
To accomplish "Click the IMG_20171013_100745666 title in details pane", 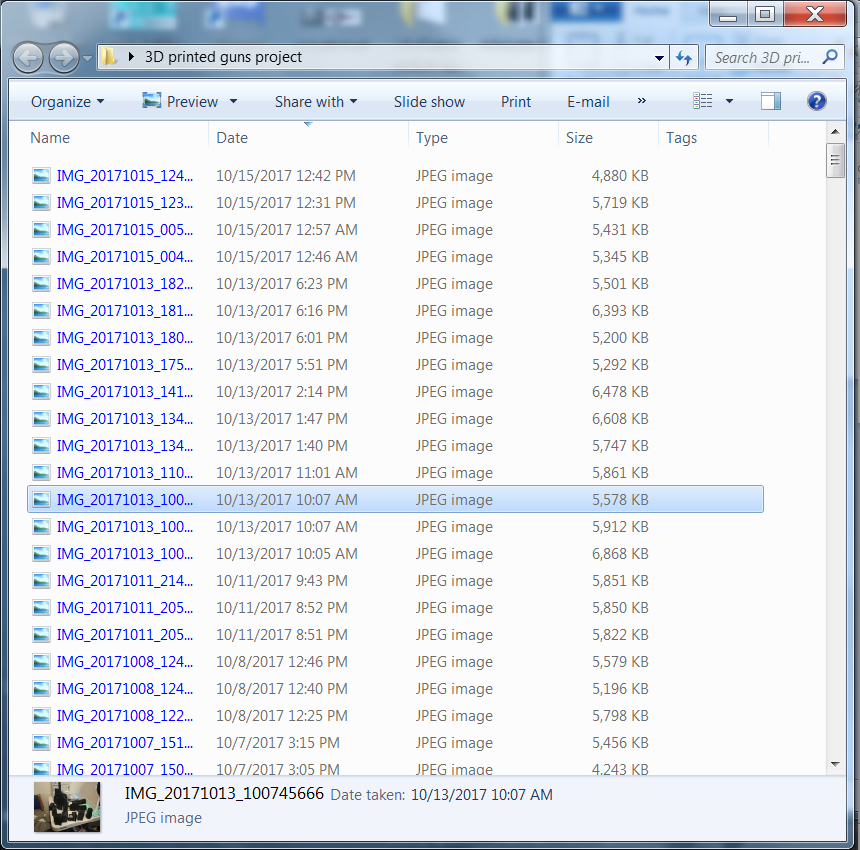I will [x=224, y=794].
